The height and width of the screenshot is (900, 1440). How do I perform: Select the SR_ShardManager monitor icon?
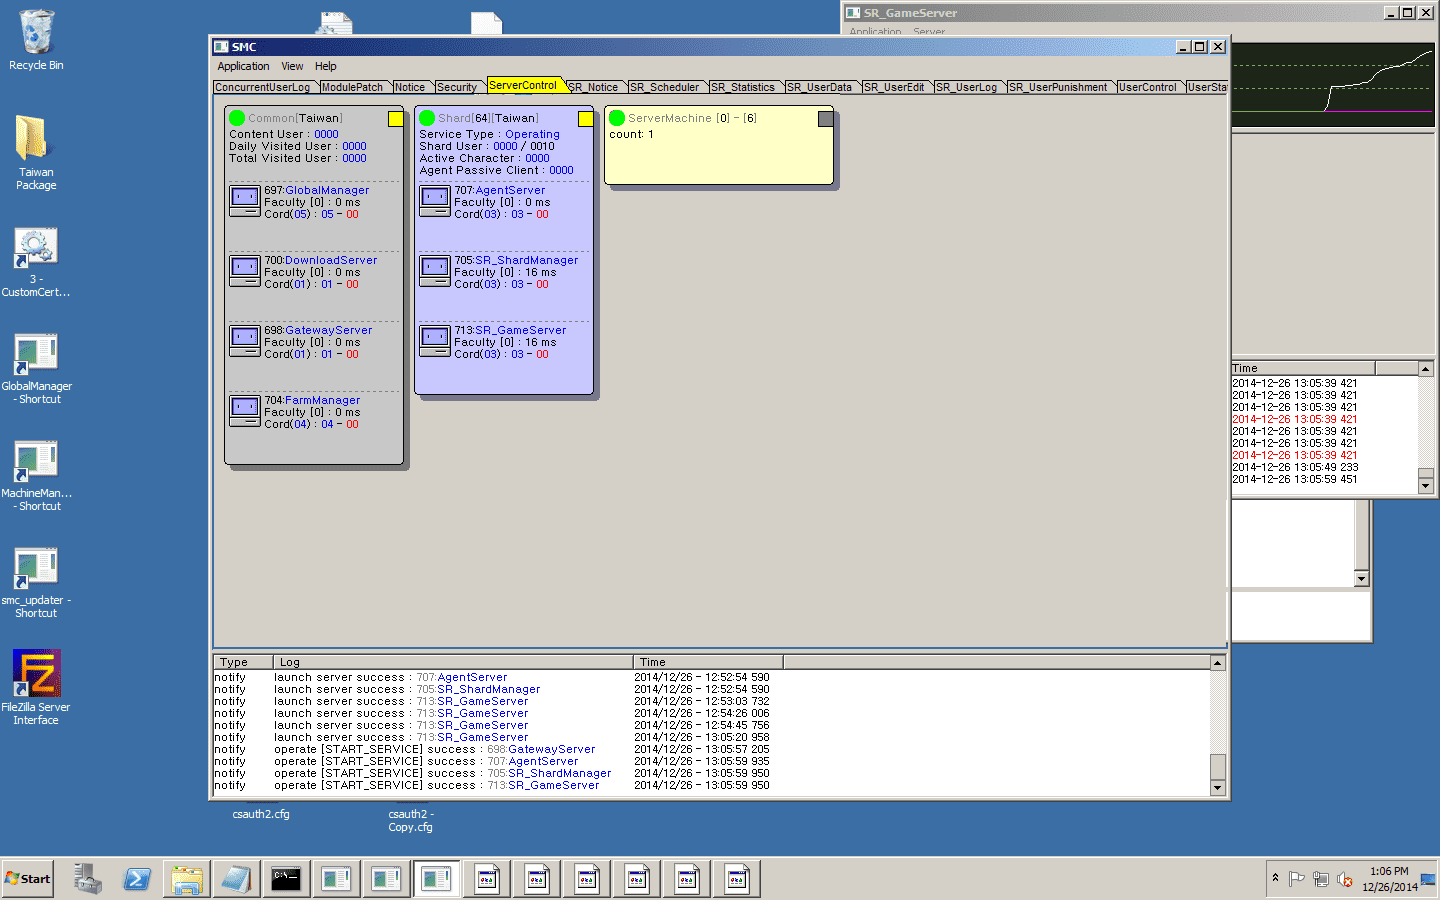click(x=435, y=270)
